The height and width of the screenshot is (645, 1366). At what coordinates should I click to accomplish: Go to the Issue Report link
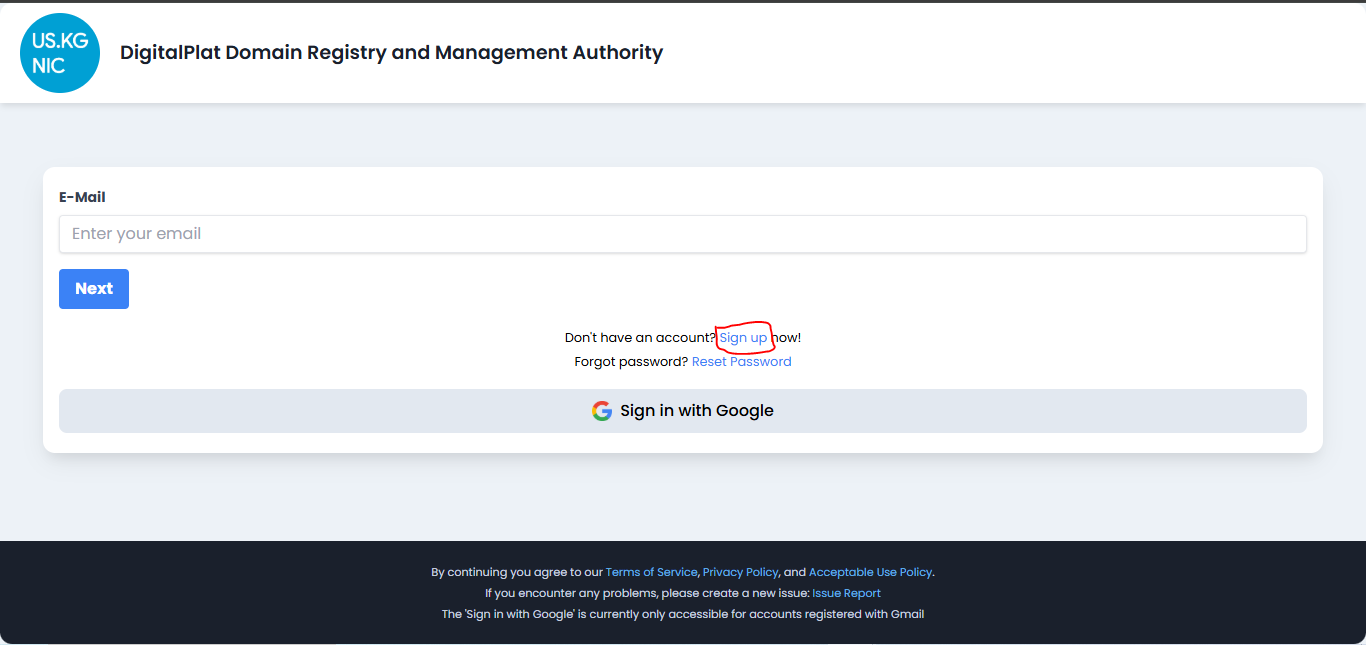(846, 593)
